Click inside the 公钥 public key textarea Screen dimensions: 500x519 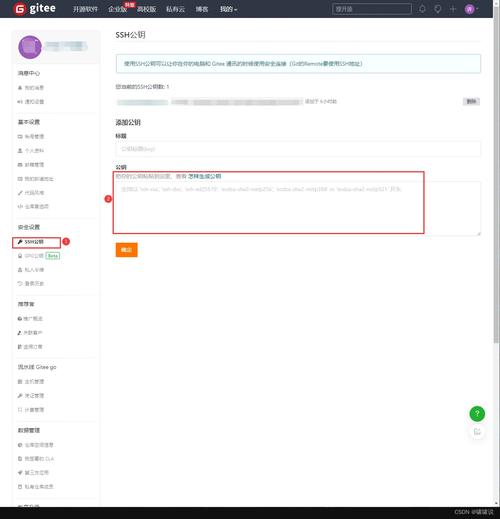[298, 208]
